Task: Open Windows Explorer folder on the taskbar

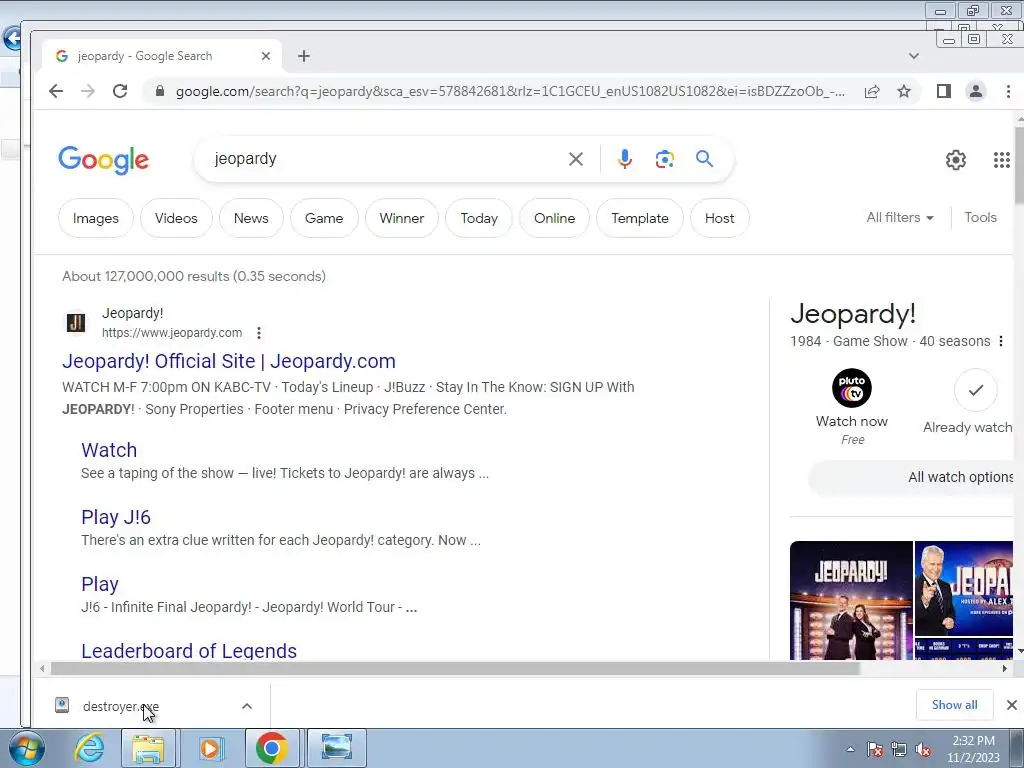Action: (x=148, y=748)
